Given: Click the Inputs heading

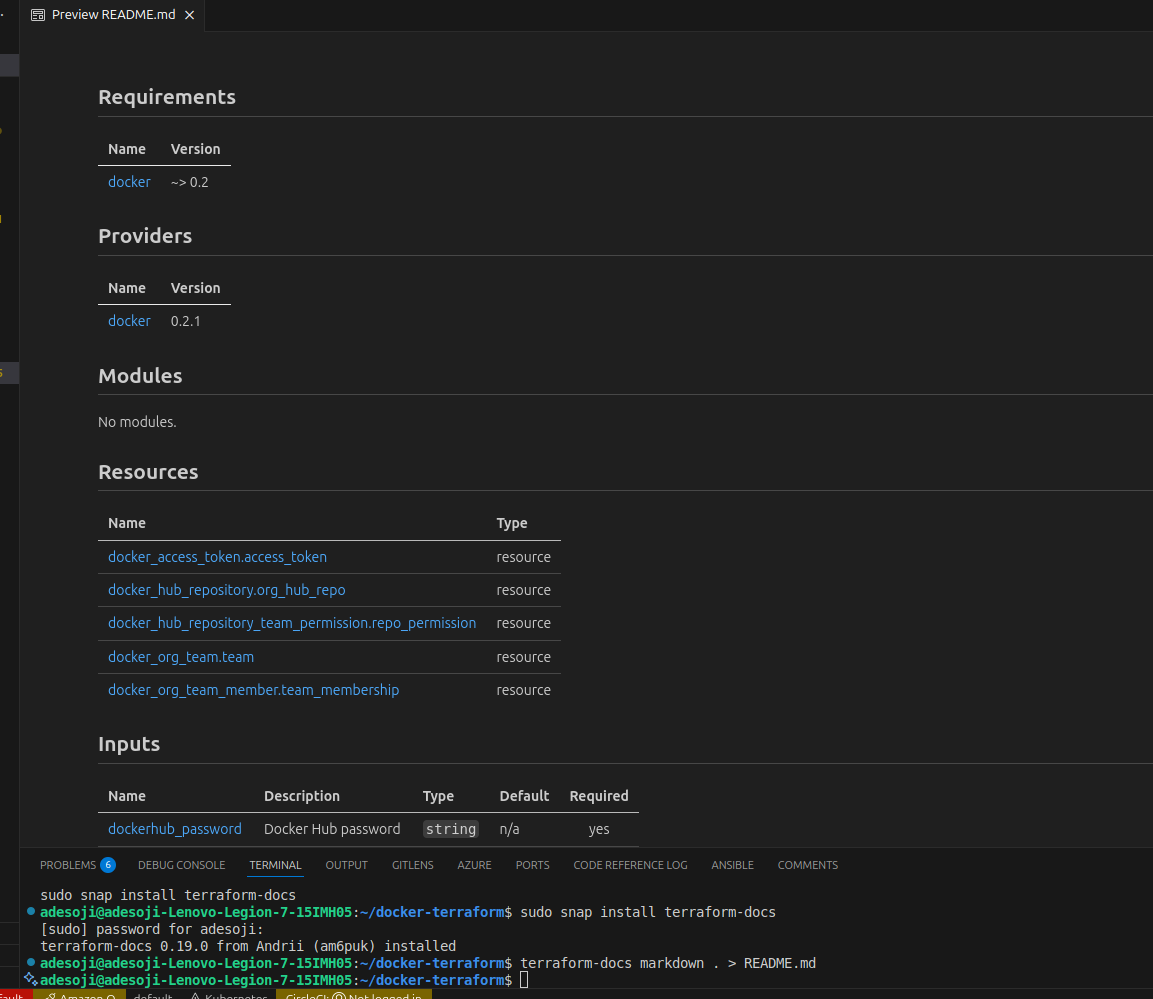Looking at the screenshot, I should coord(129,744).
